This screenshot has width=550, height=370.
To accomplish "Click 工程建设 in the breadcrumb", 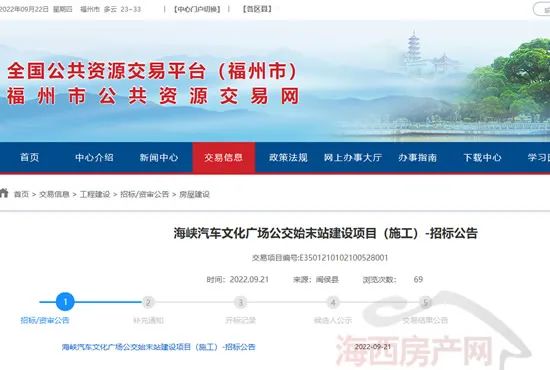I will tap(95, 194).
